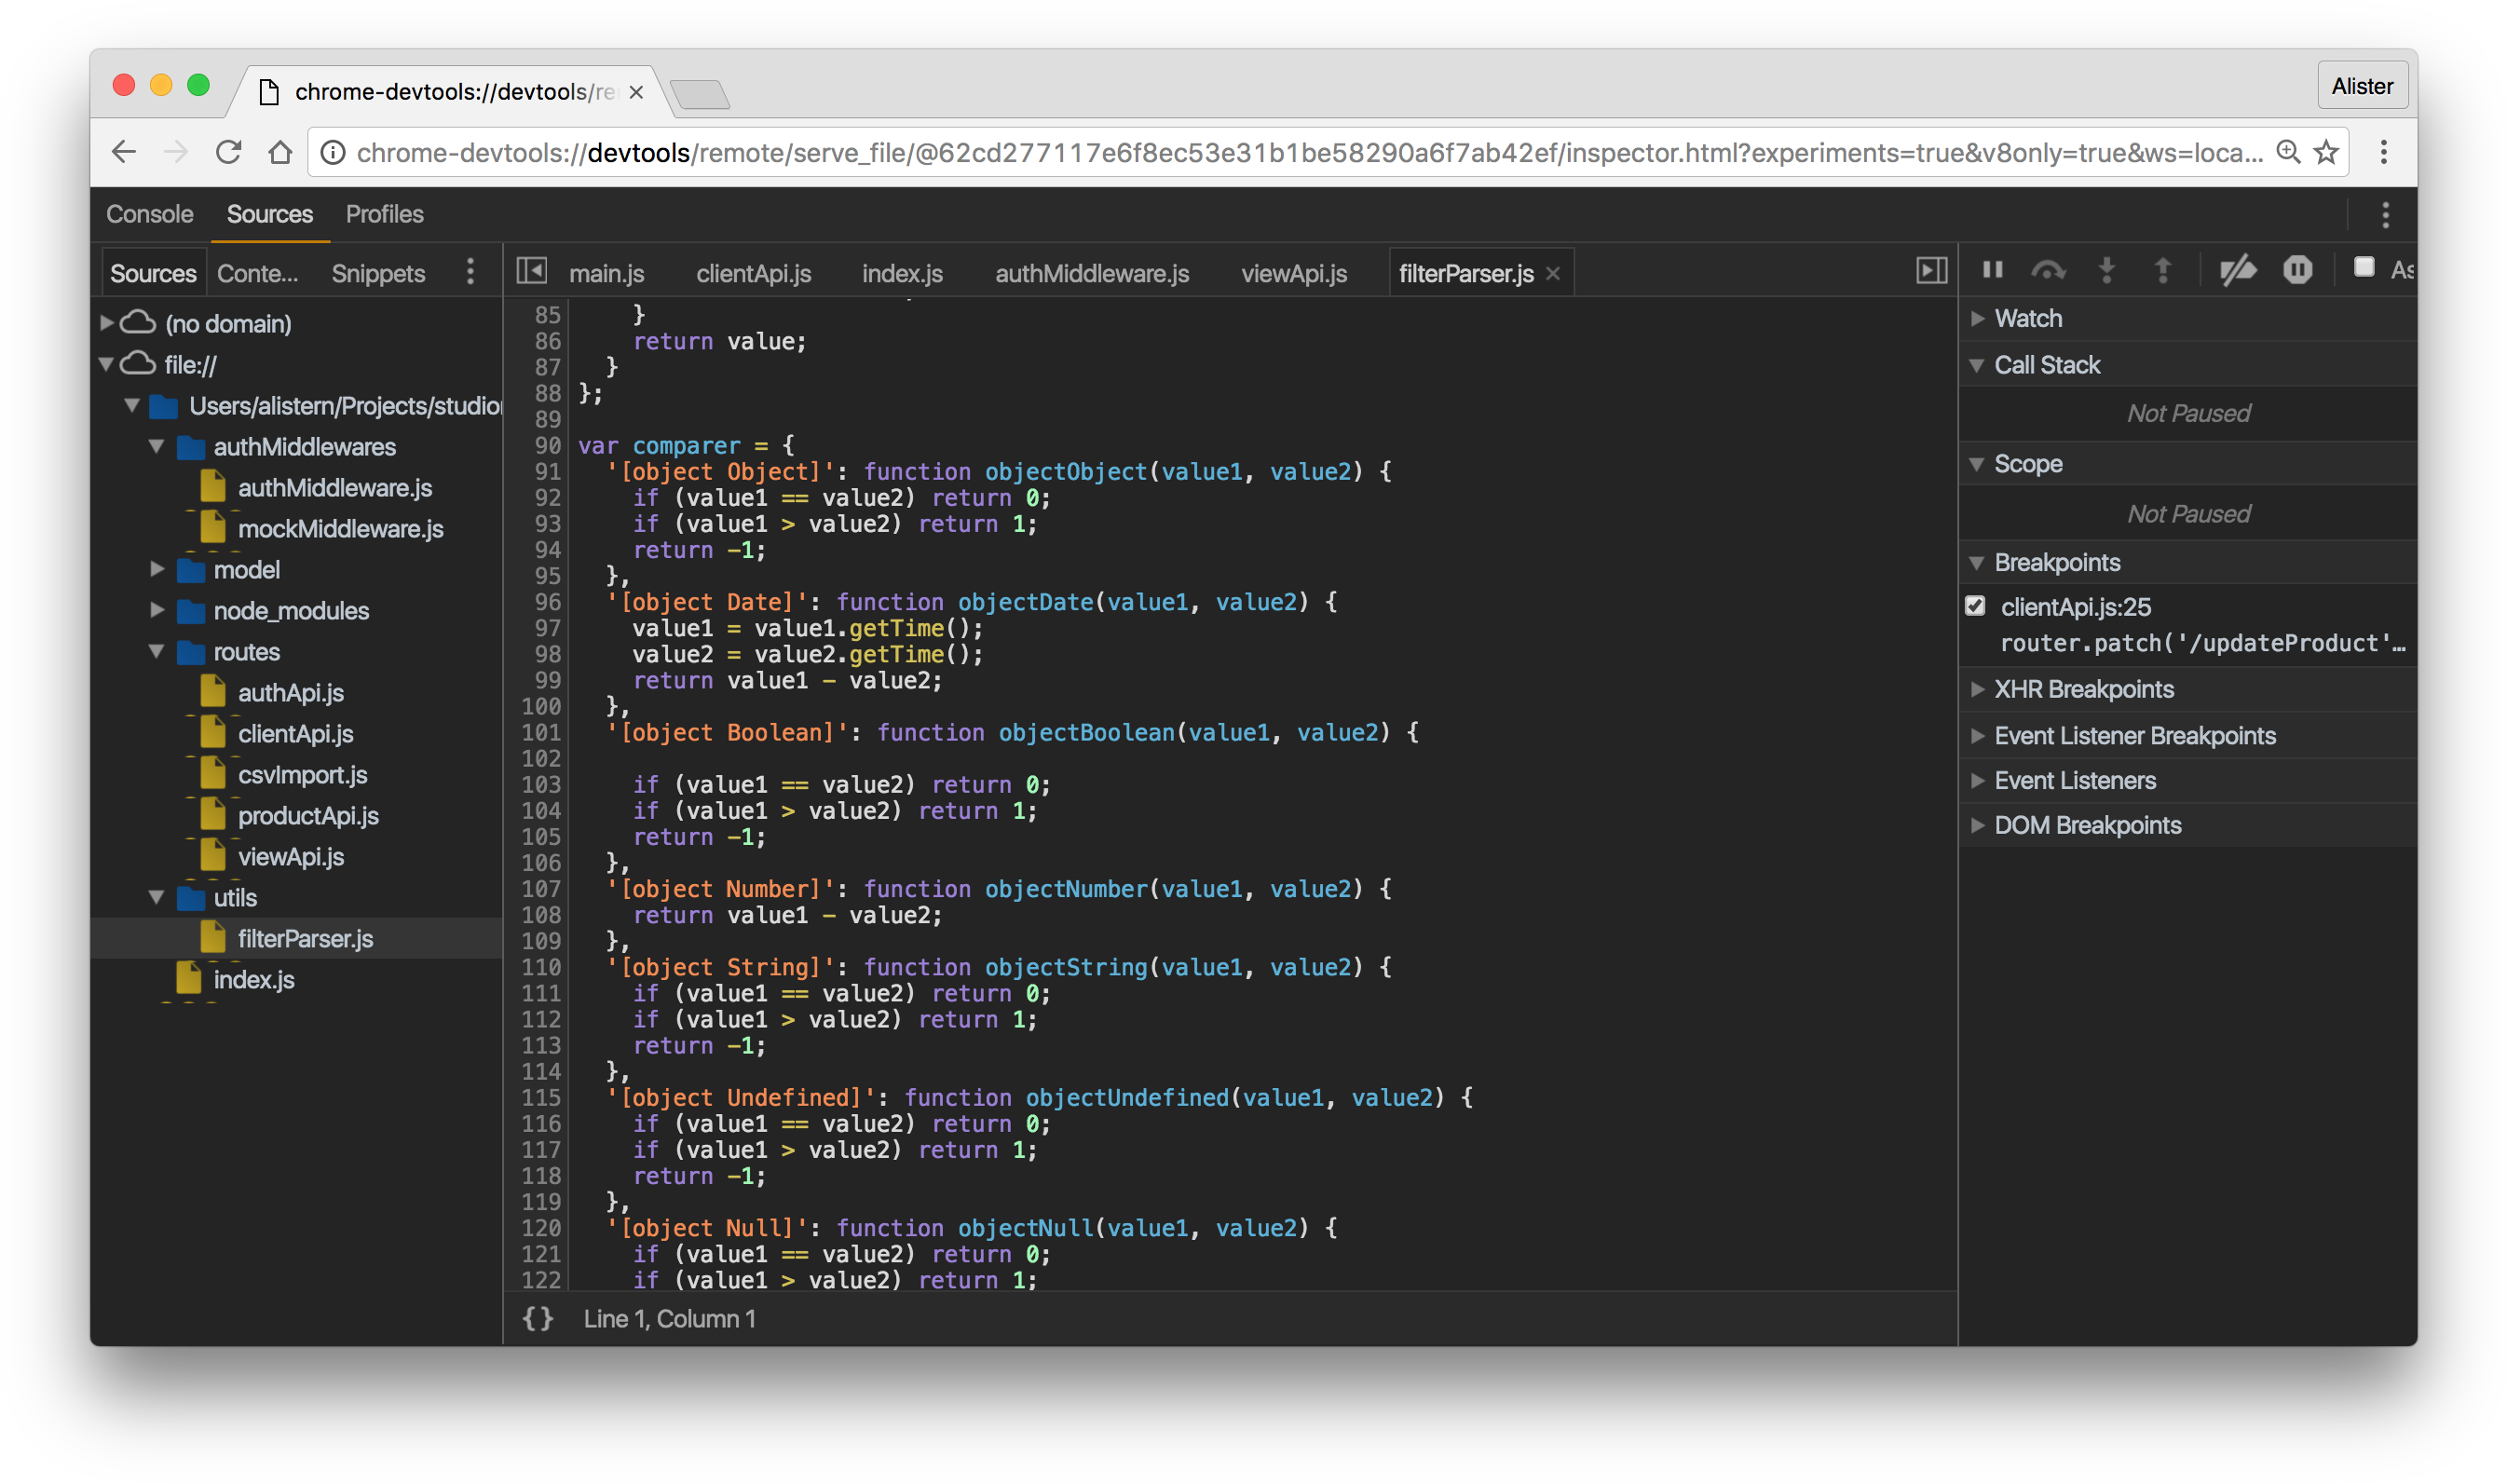The image size is (2507, 1484).
Task: Open productApi.js in file tree
Action: click(x=308, y=816)
